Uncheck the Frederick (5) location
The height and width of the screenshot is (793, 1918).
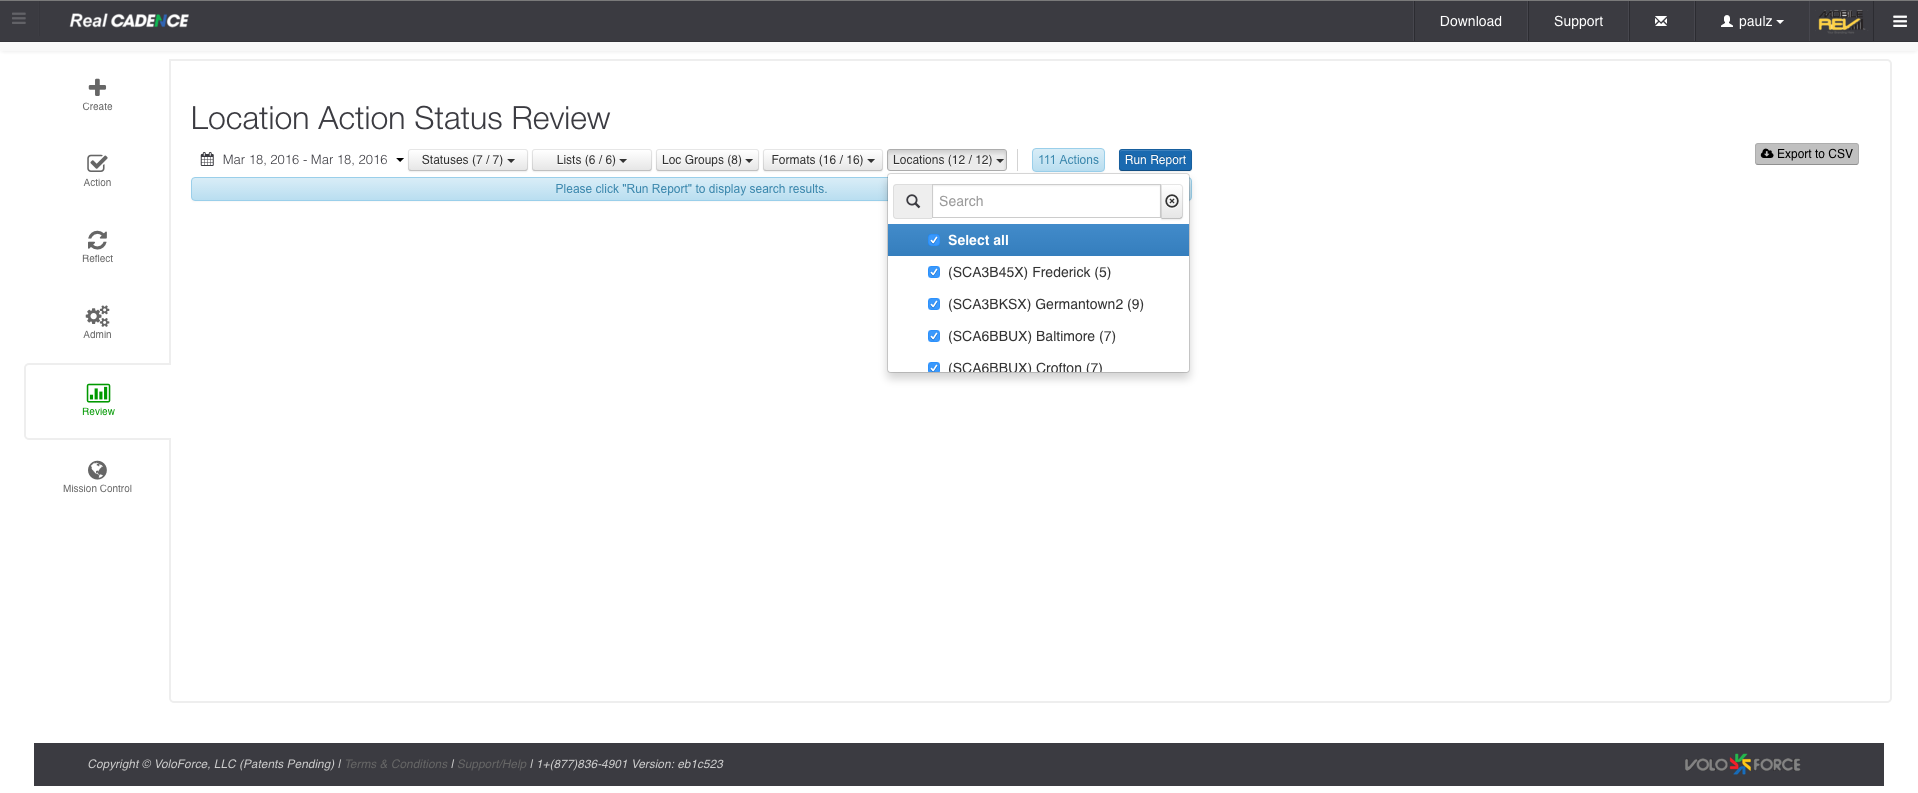[934, 272]
